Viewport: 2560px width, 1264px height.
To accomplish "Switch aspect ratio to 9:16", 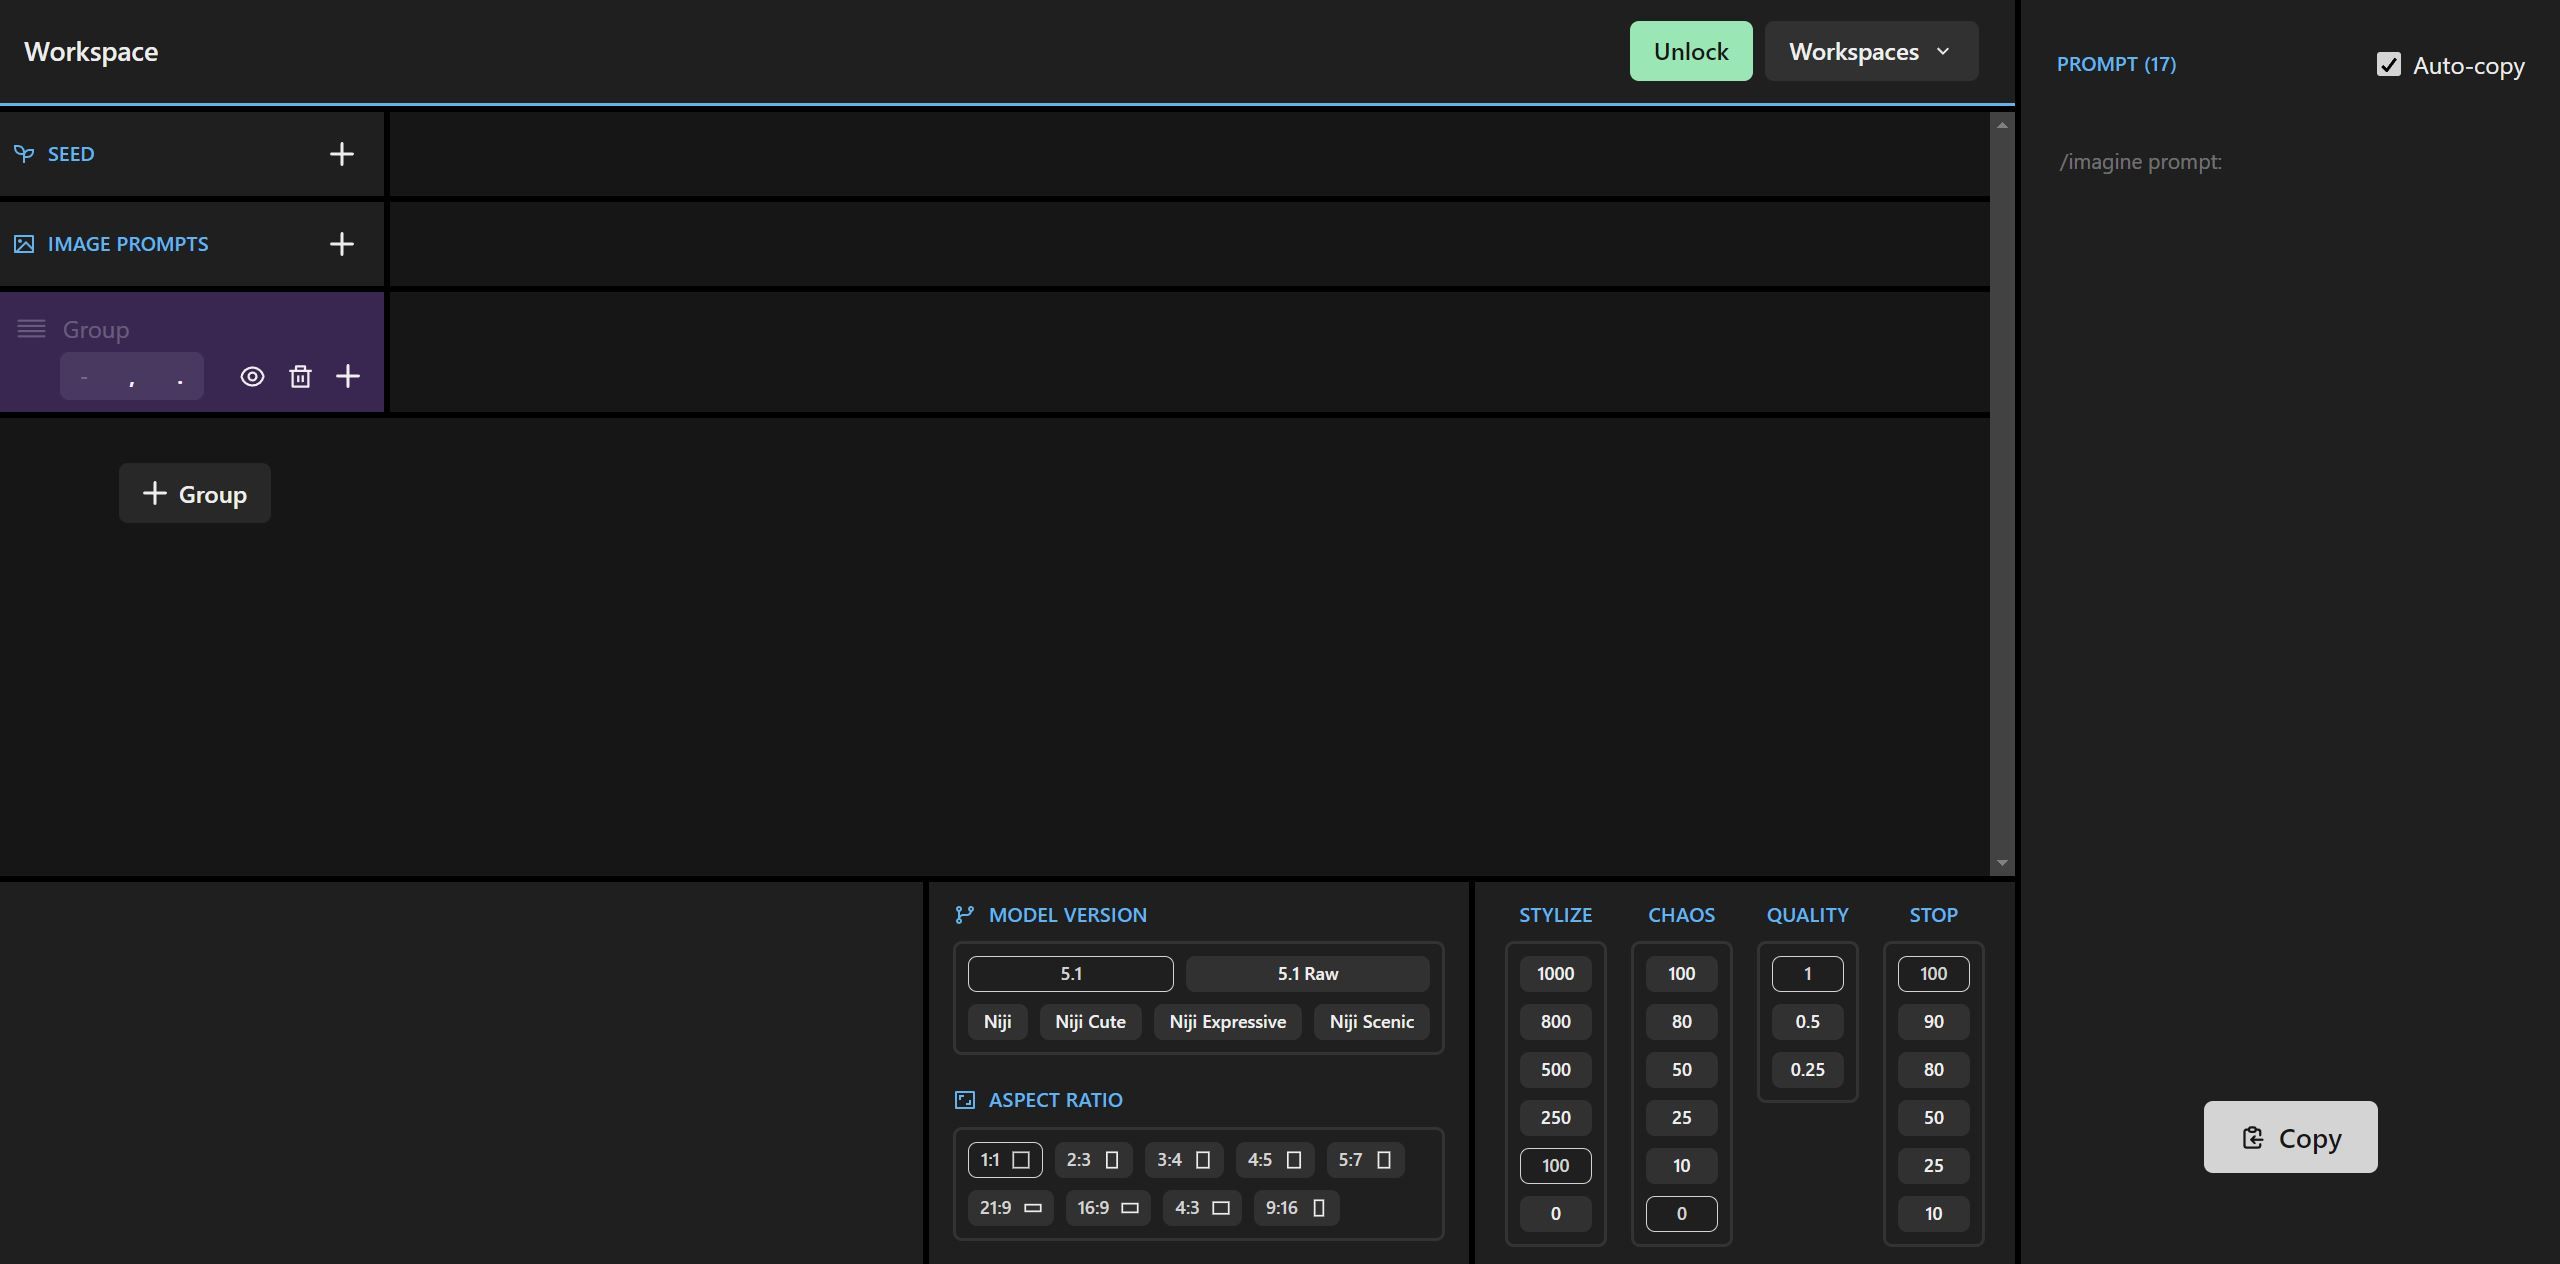I will pyautogui.click(x=1295, y=1207).
